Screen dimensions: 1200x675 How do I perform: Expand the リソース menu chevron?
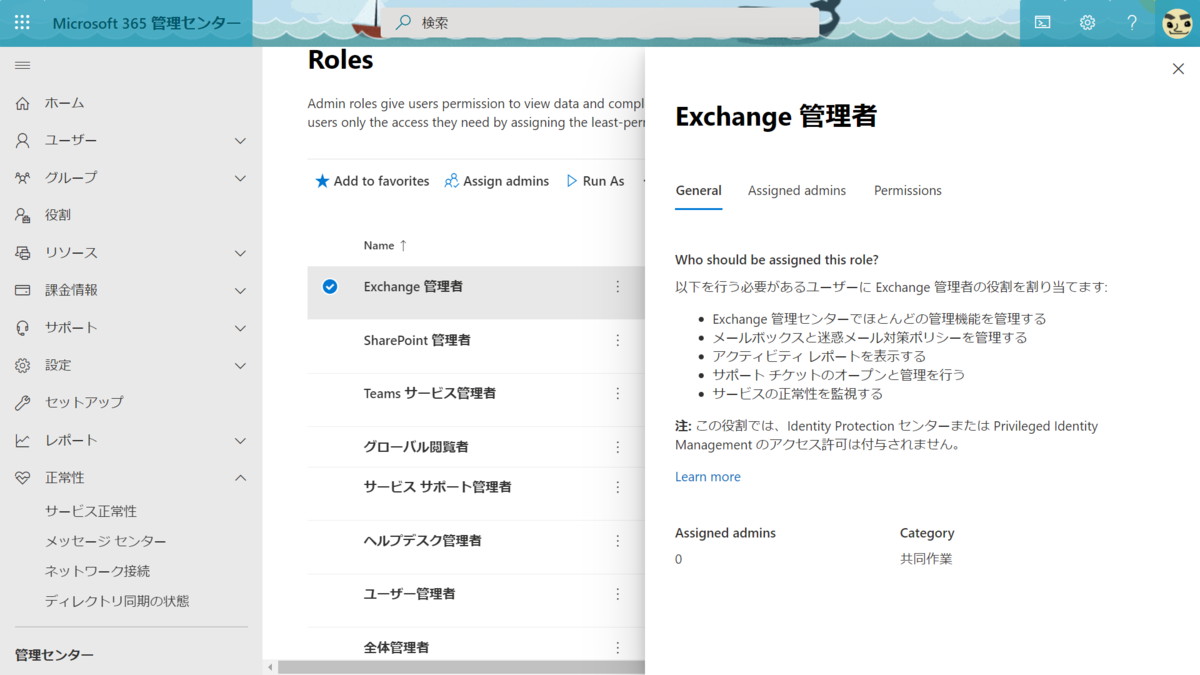tap(240, 253)
